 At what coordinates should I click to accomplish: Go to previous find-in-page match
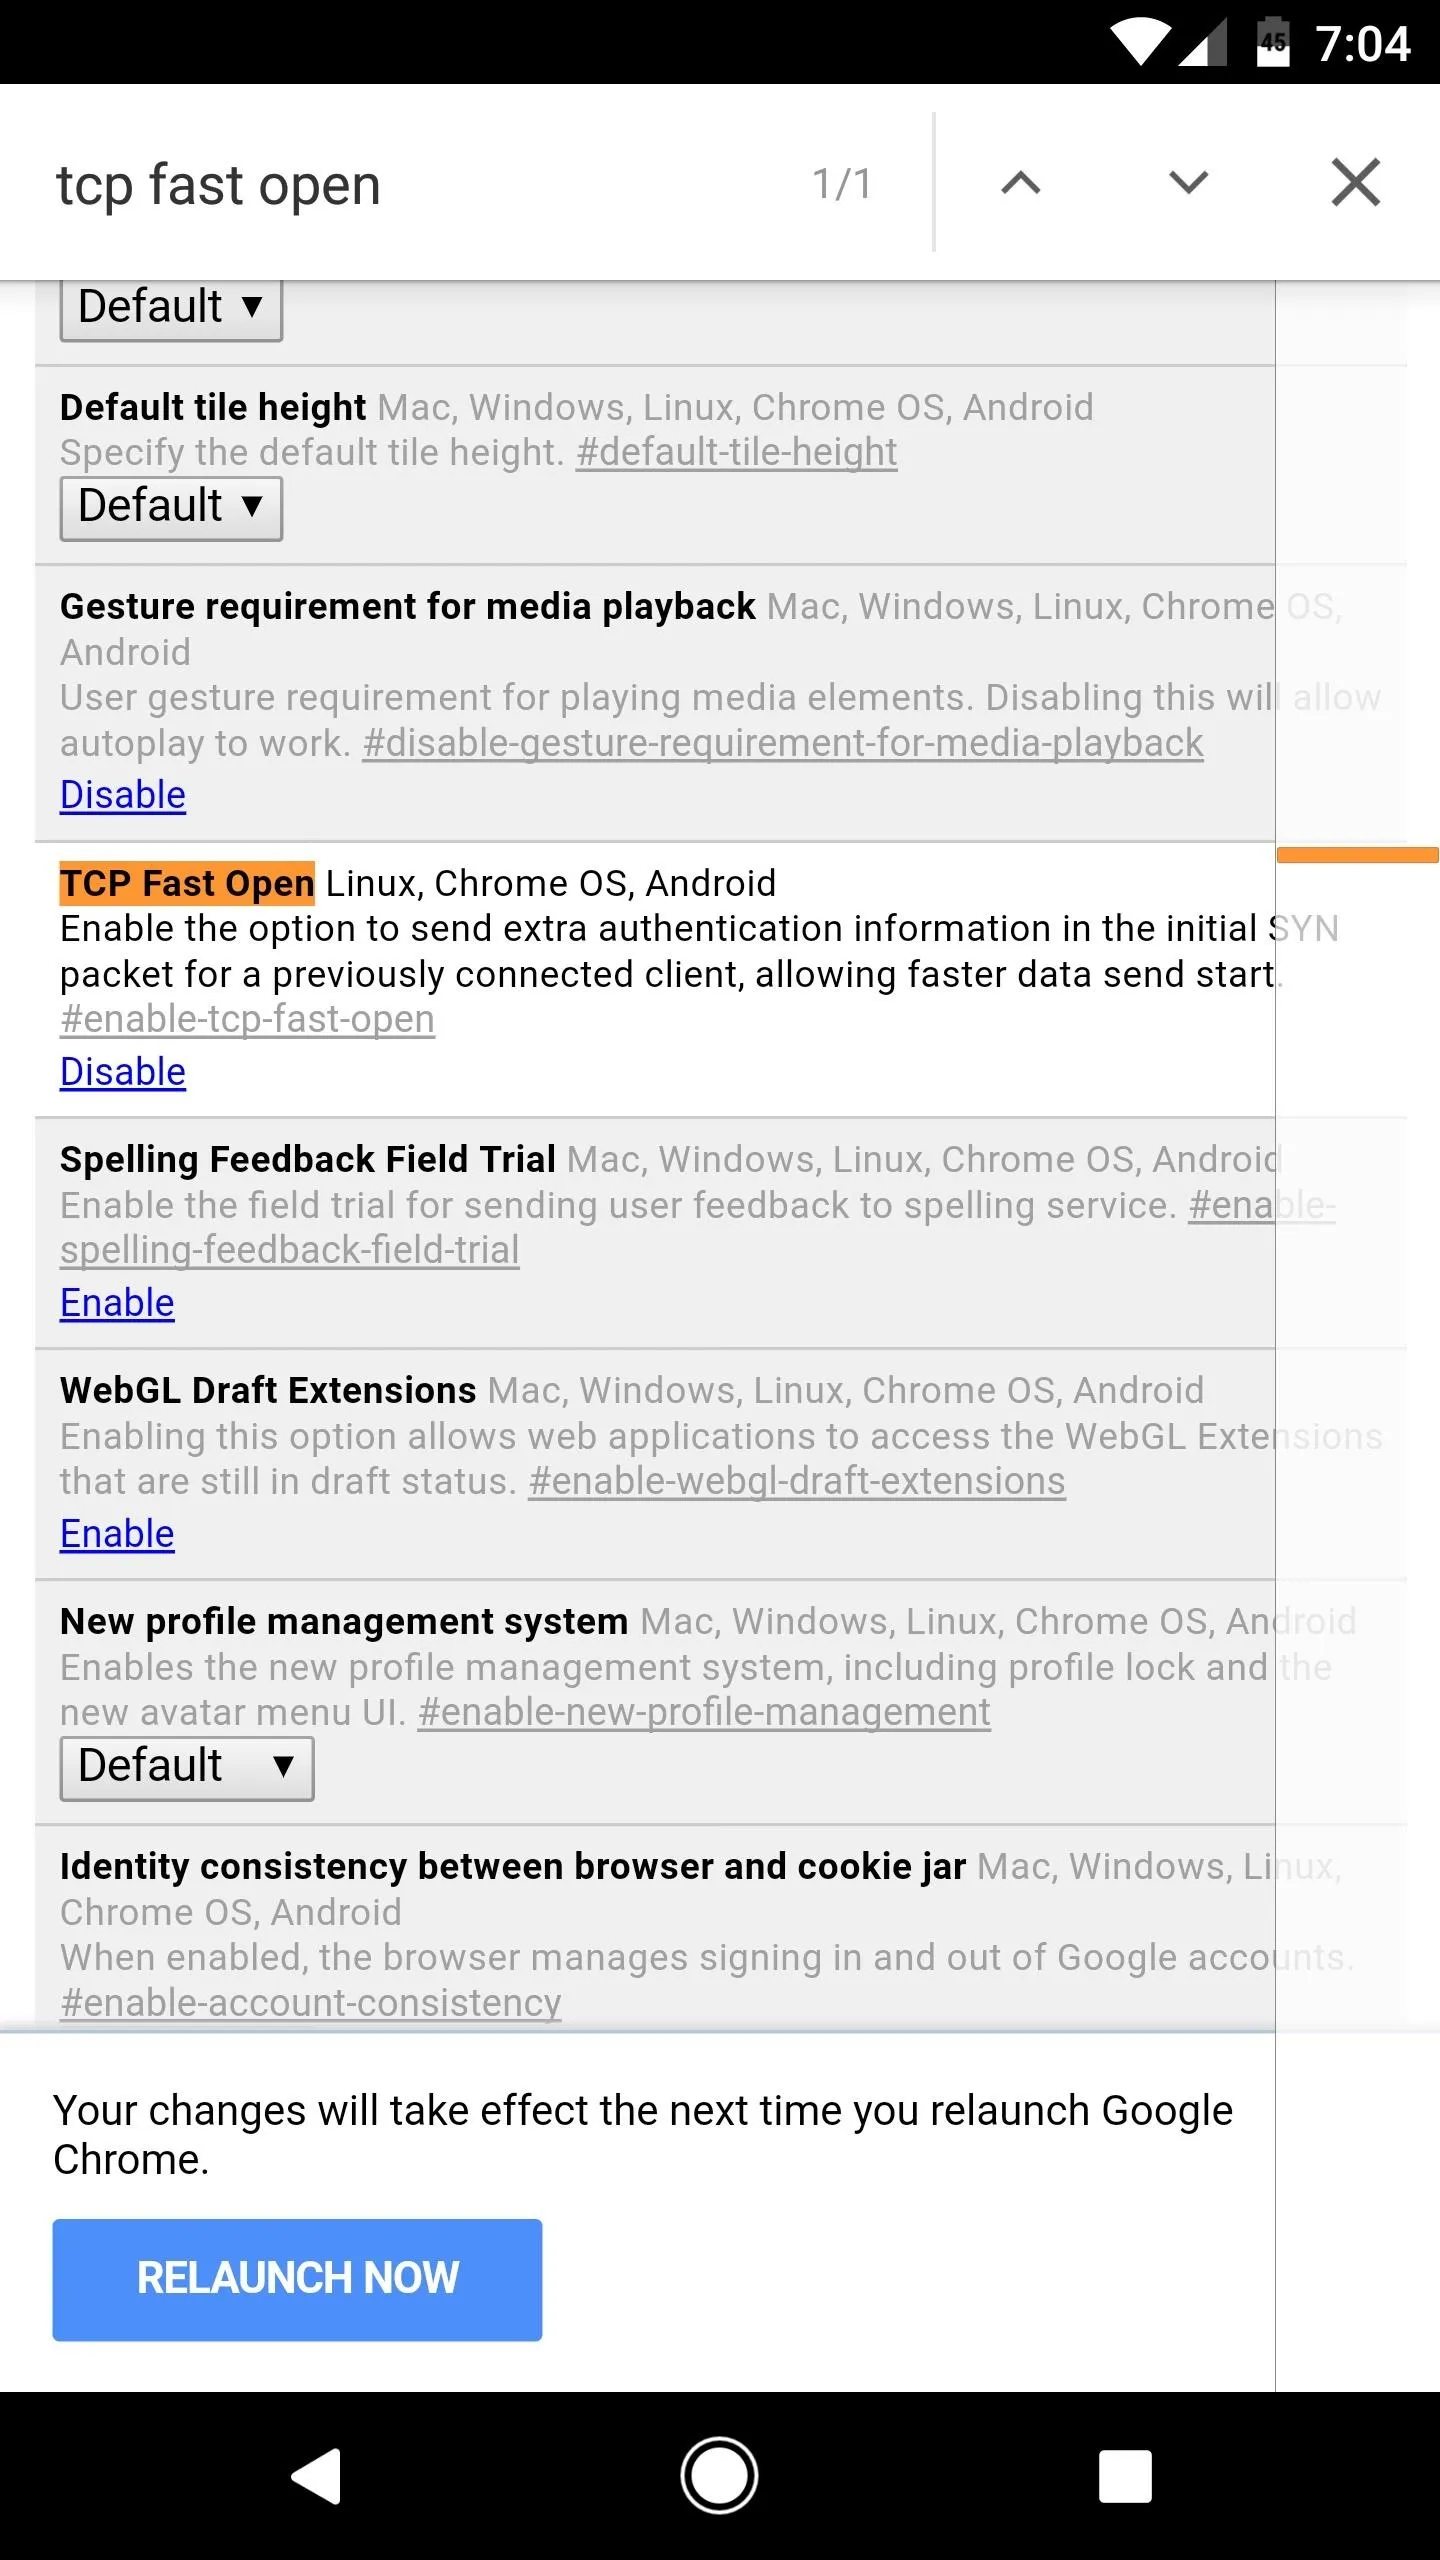click(1021, 183)
